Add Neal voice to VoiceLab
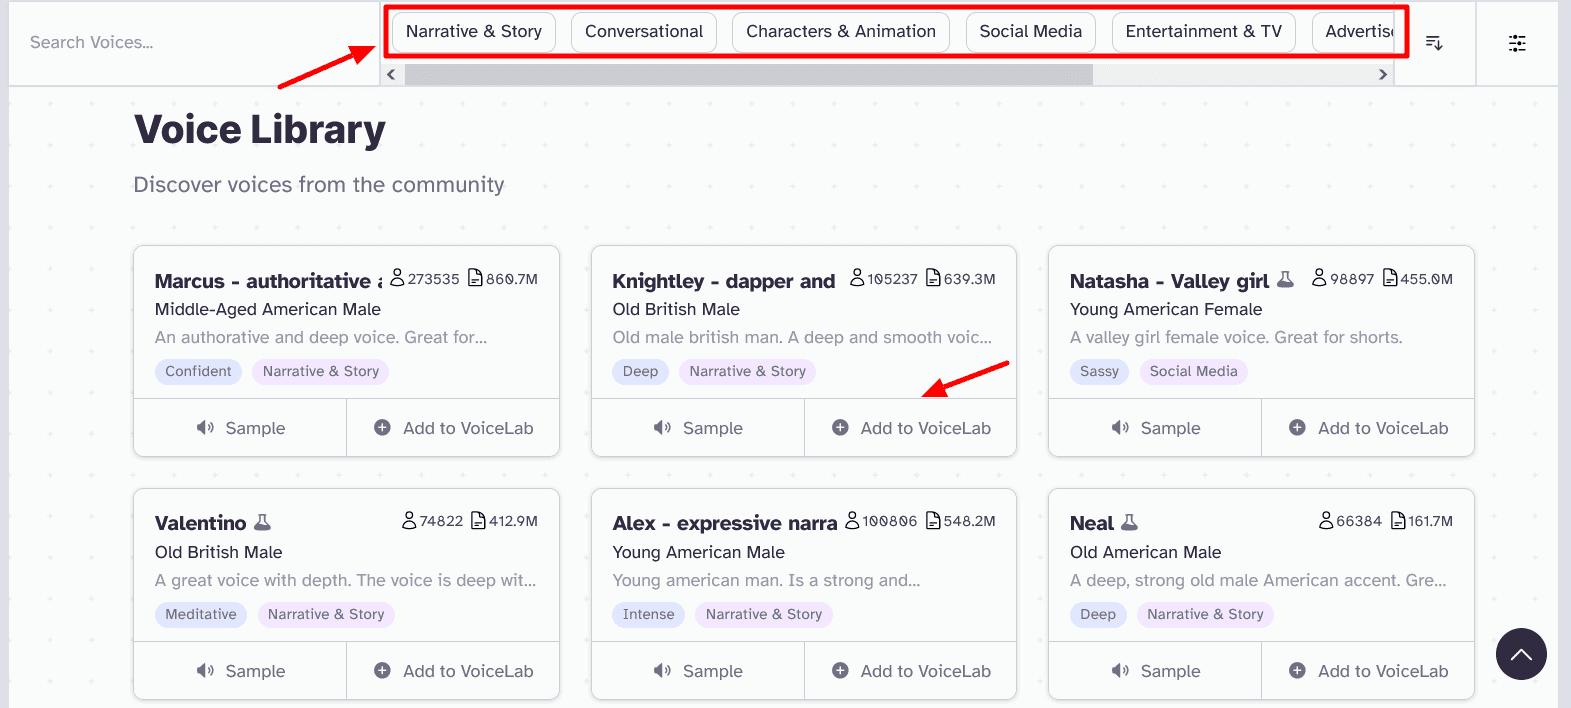This screenshot has height=708, width=1571. coord(1368,671)
